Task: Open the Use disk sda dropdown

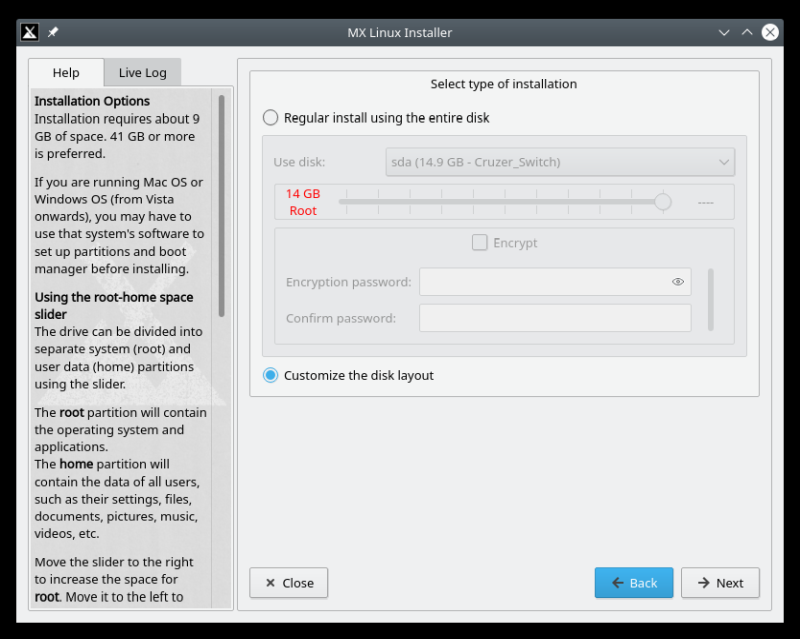Action: click(x=560, y=162)
